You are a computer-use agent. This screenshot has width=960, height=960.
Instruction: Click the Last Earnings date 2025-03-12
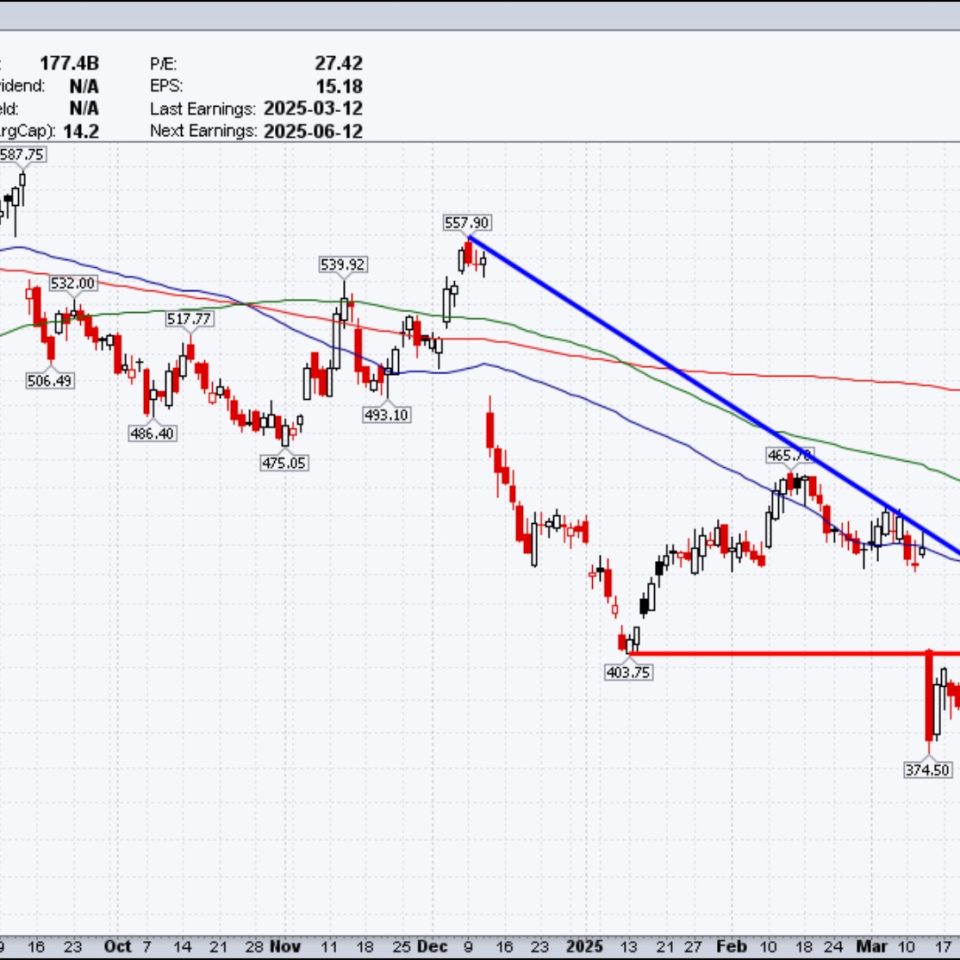[313, 108]
